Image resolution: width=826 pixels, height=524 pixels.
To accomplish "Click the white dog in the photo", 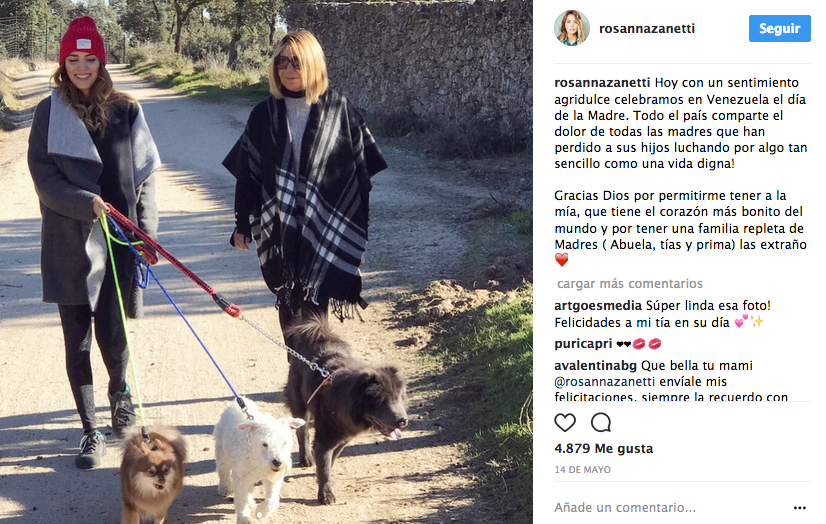I will tap(253, 456).
